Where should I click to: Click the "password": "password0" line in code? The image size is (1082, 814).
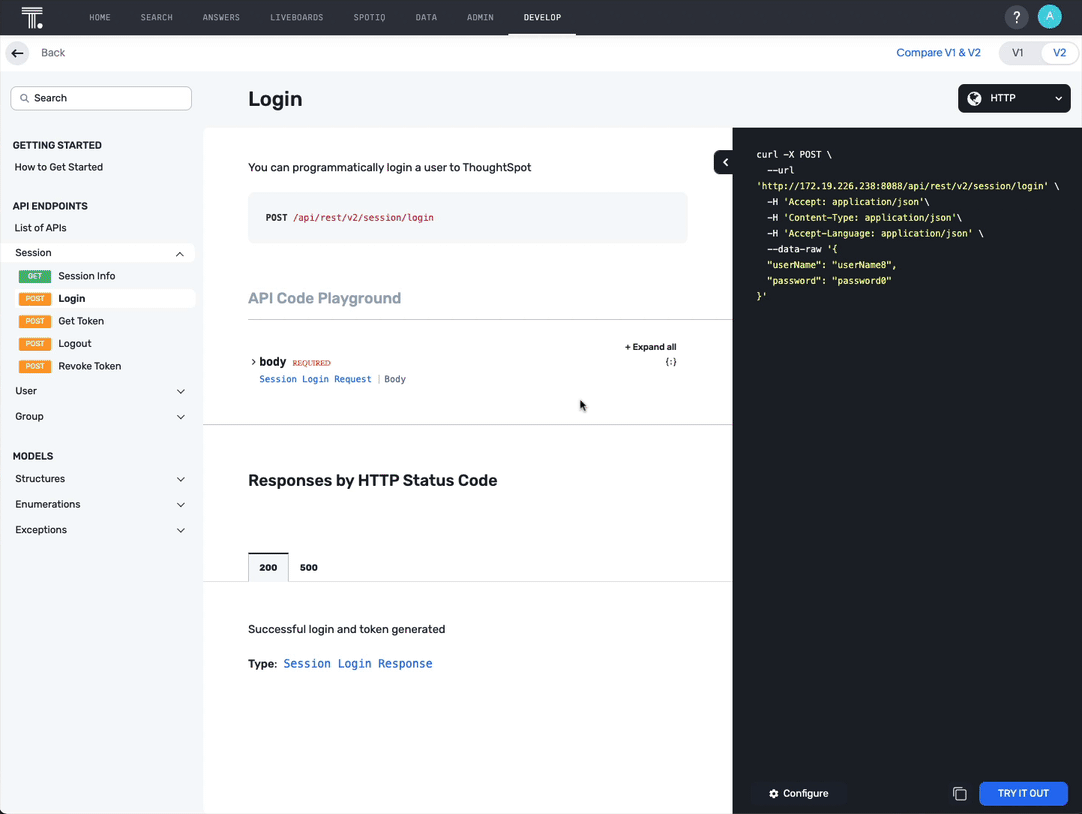(x=829, y=281)
